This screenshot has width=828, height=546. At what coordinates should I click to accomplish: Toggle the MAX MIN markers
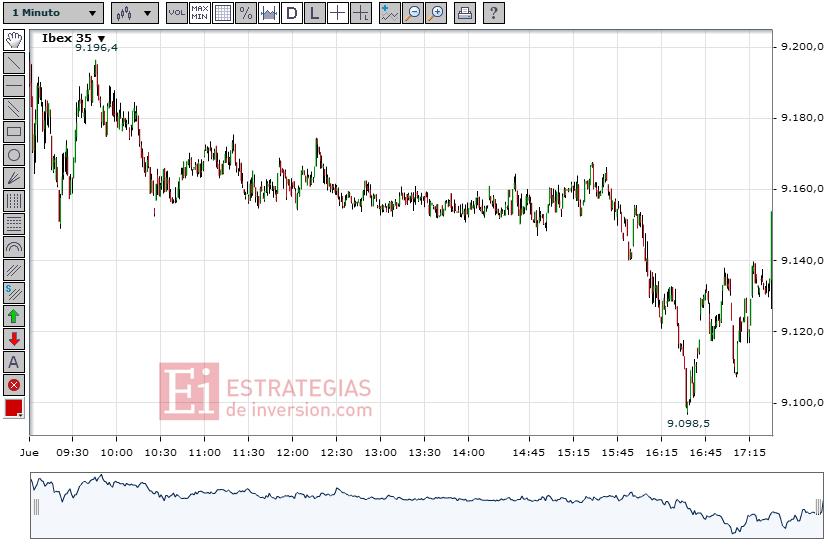point(200,13)
